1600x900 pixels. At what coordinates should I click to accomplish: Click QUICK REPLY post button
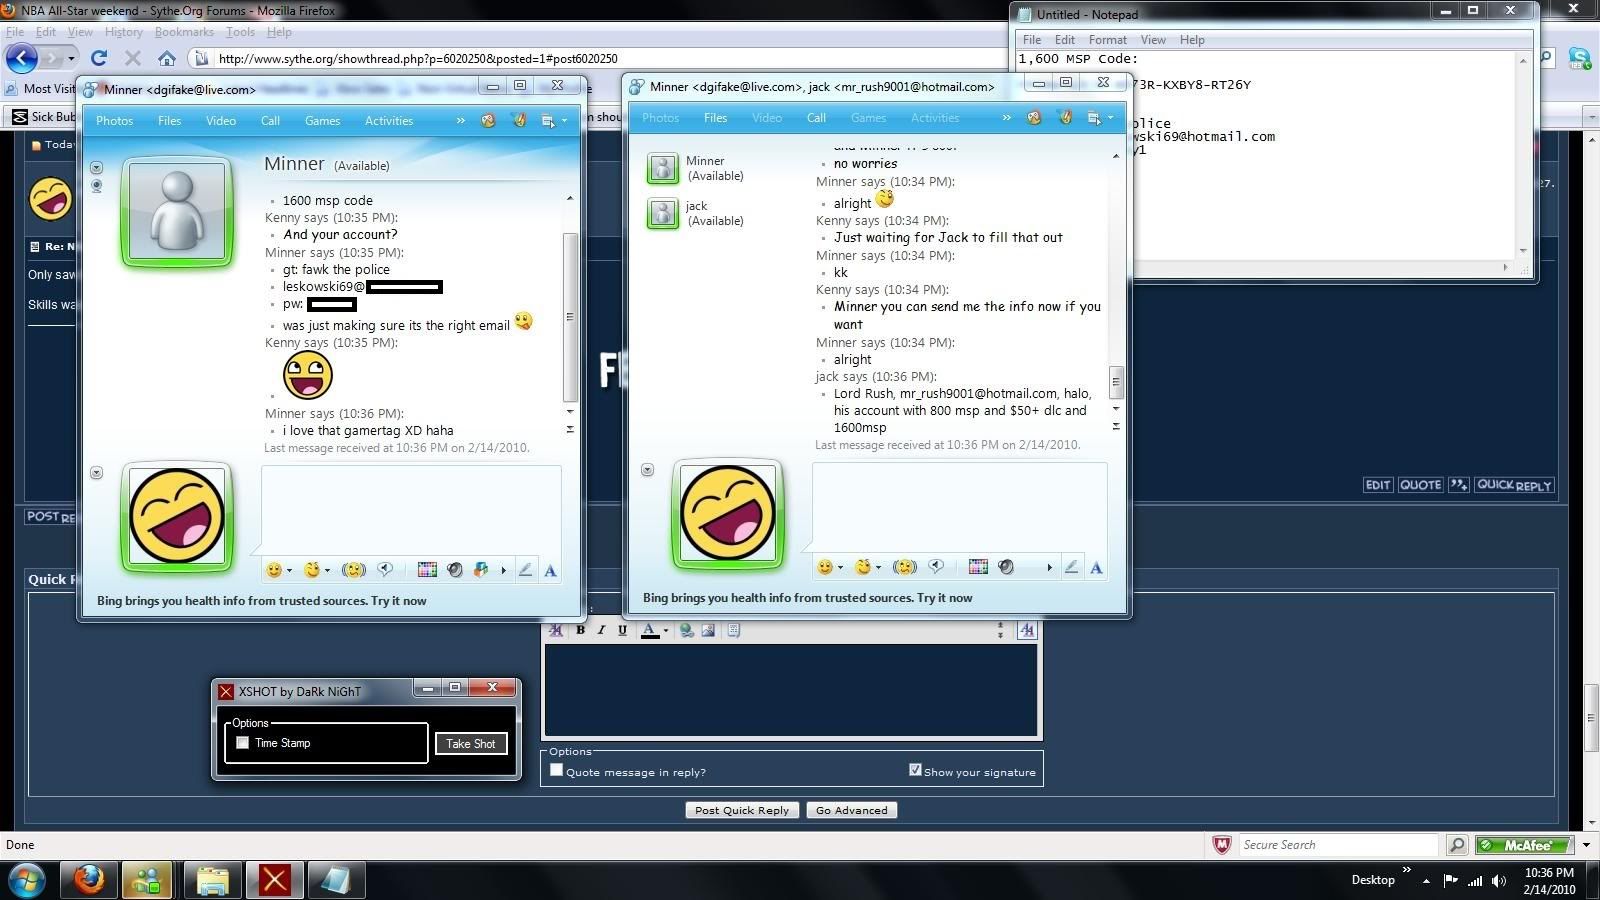[x=1514, y=485]
